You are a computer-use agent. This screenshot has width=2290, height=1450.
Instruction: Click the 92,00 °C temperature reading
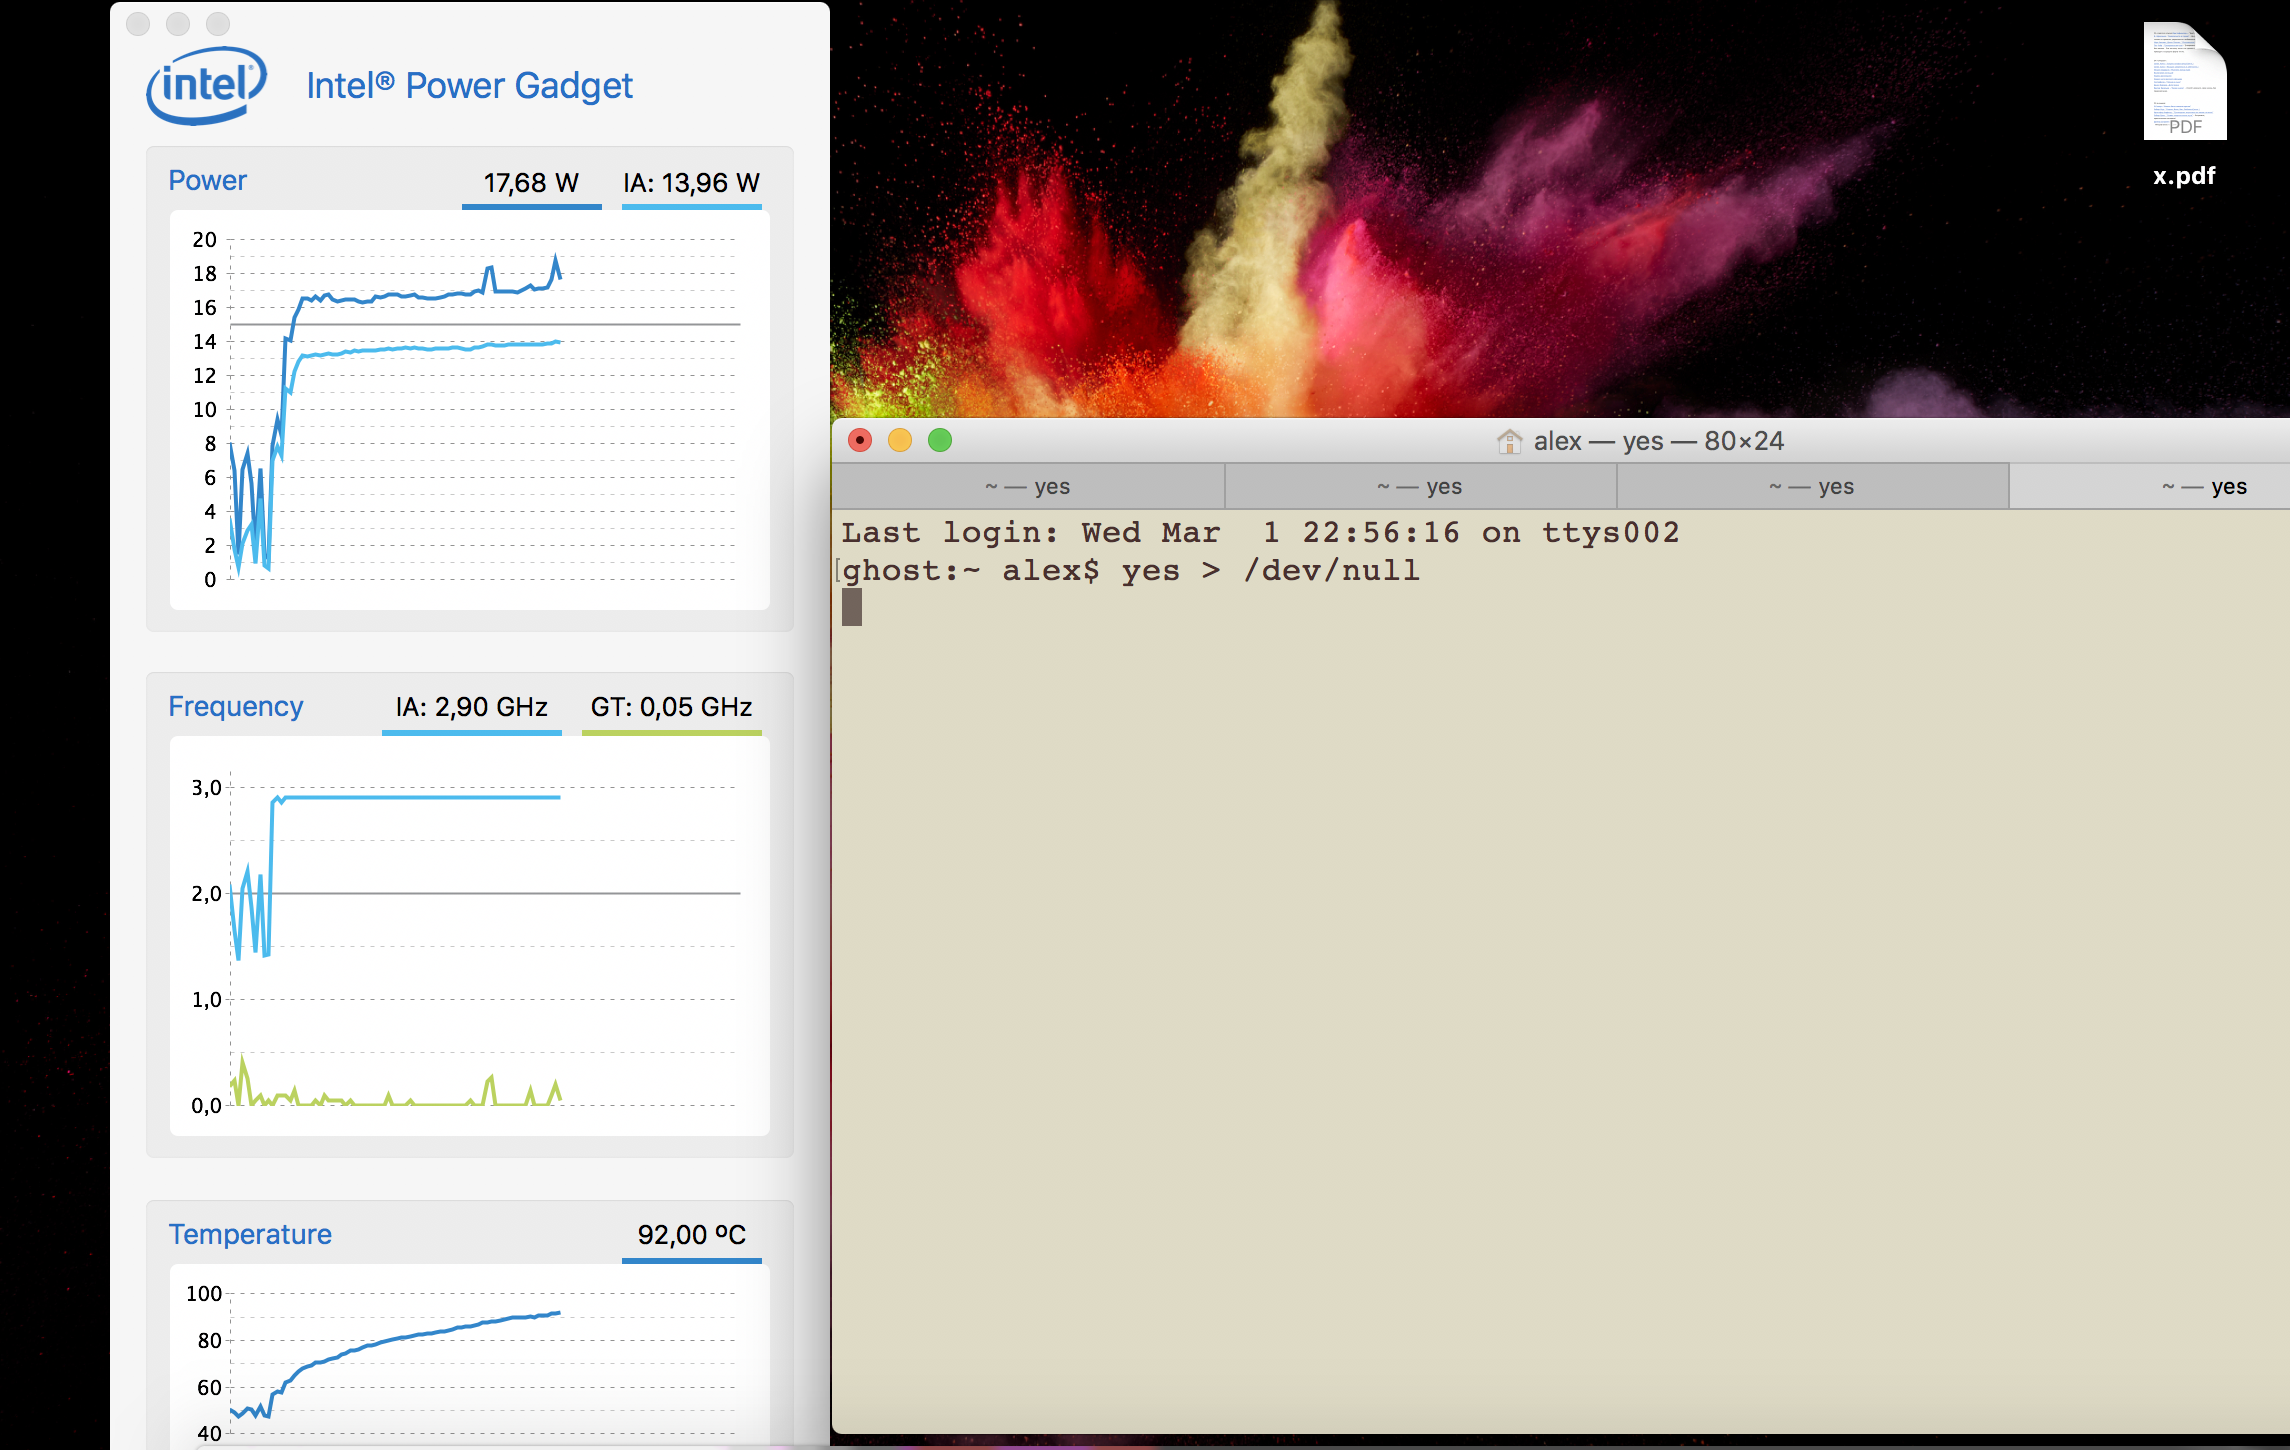point(691,1235)
